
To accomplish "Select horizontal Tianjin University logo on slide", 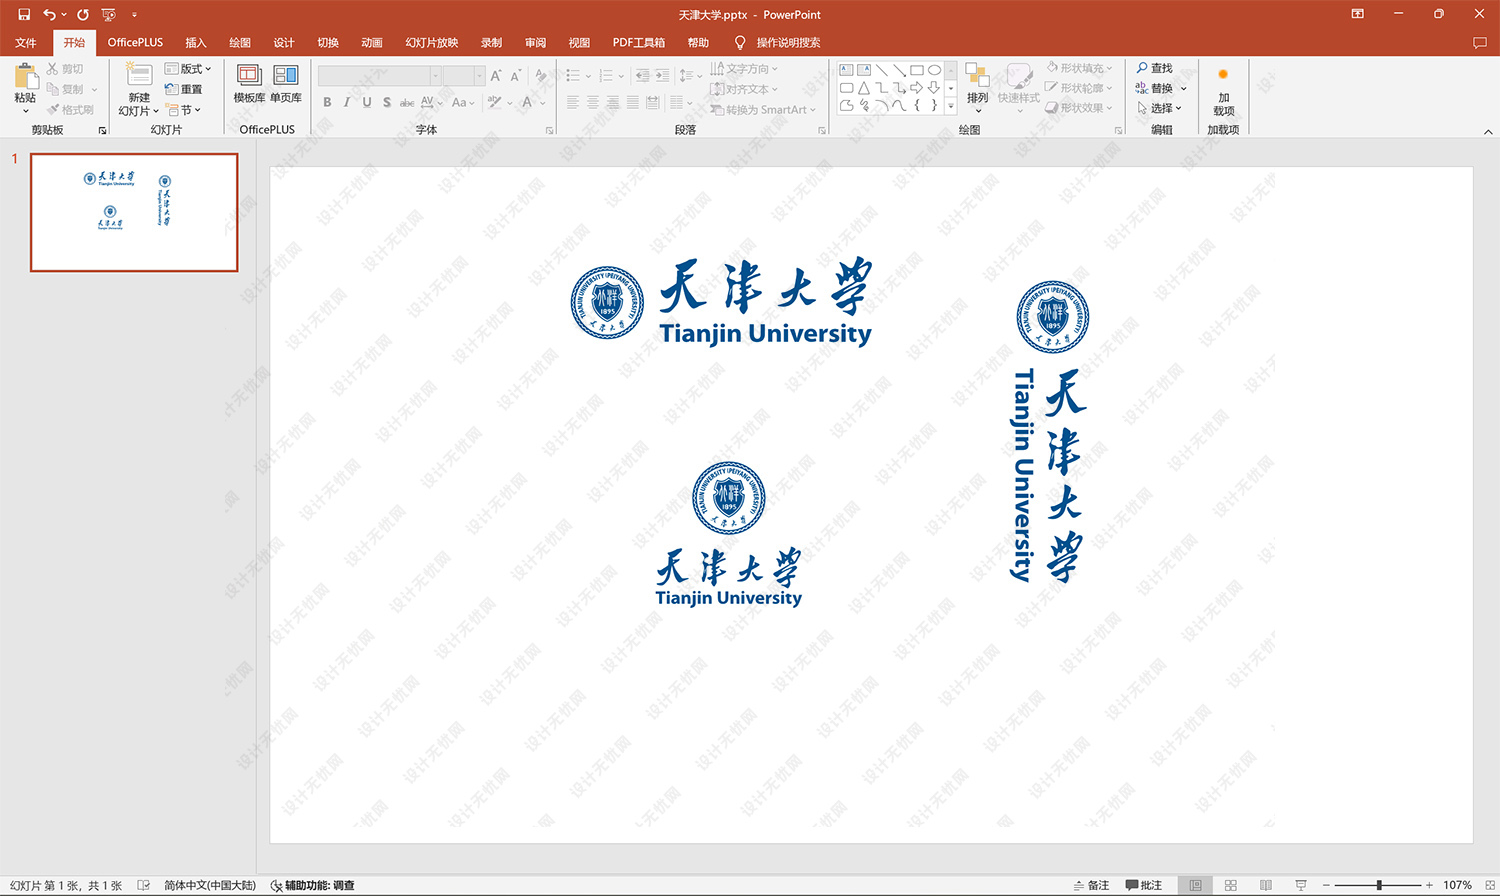I will click(721, 302).
